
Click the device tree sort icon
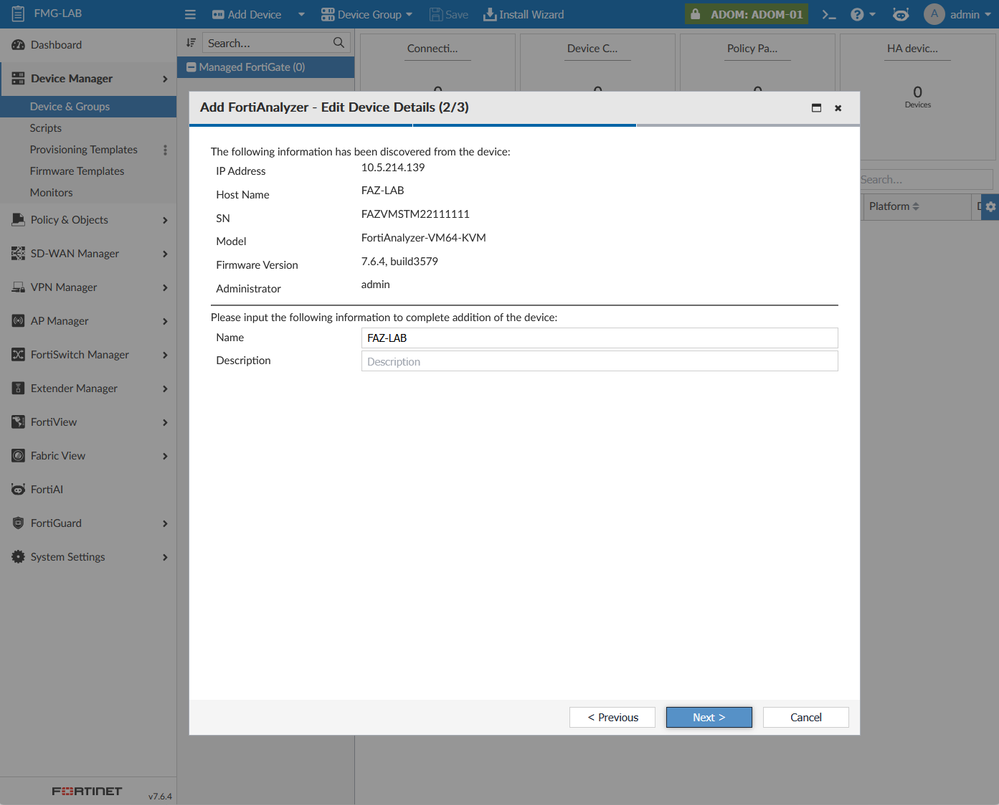pyautogui.click(x=190, y=43)
